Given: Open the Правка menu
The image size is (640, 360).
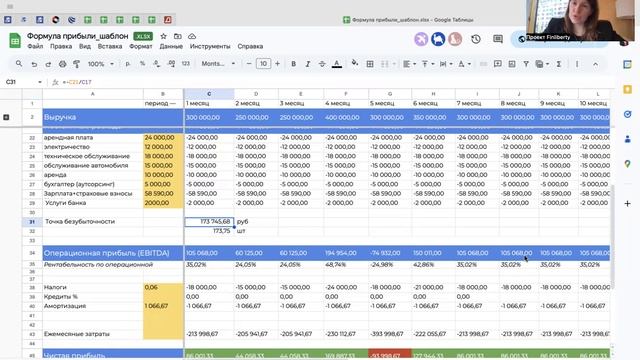Looking at the screenshot, I should pyautogui.click(x=61, y=47).
